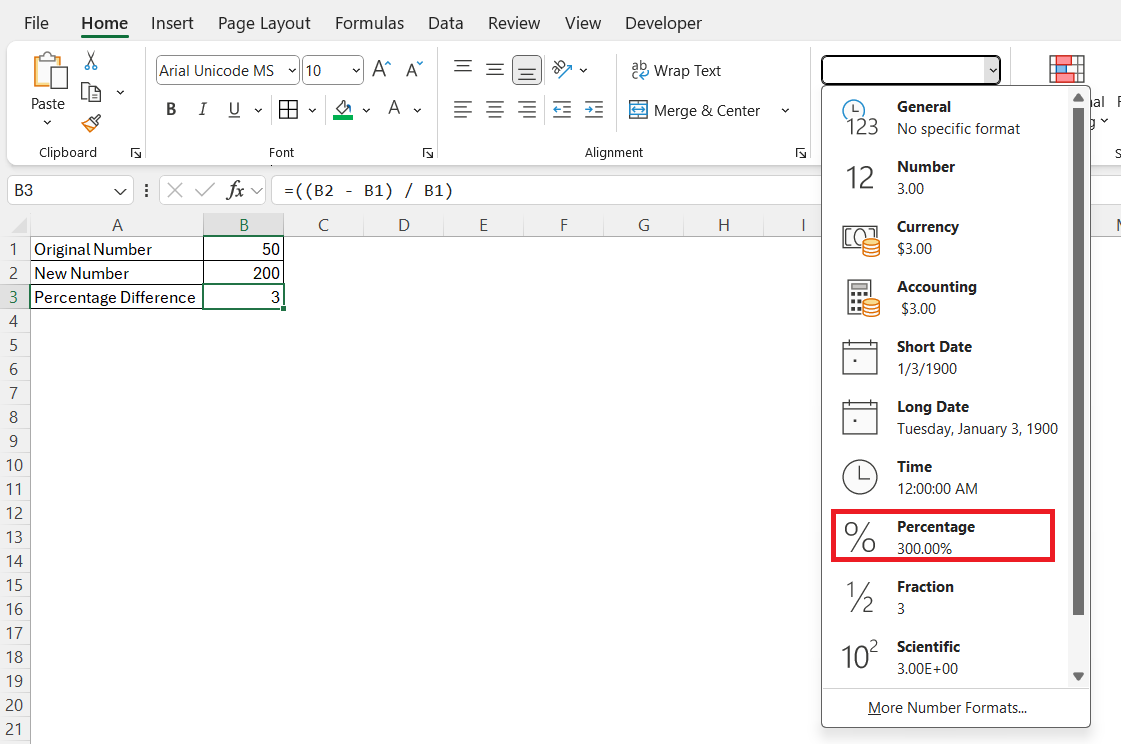
Task: Click the Copy icon
Action: point(91,92)
